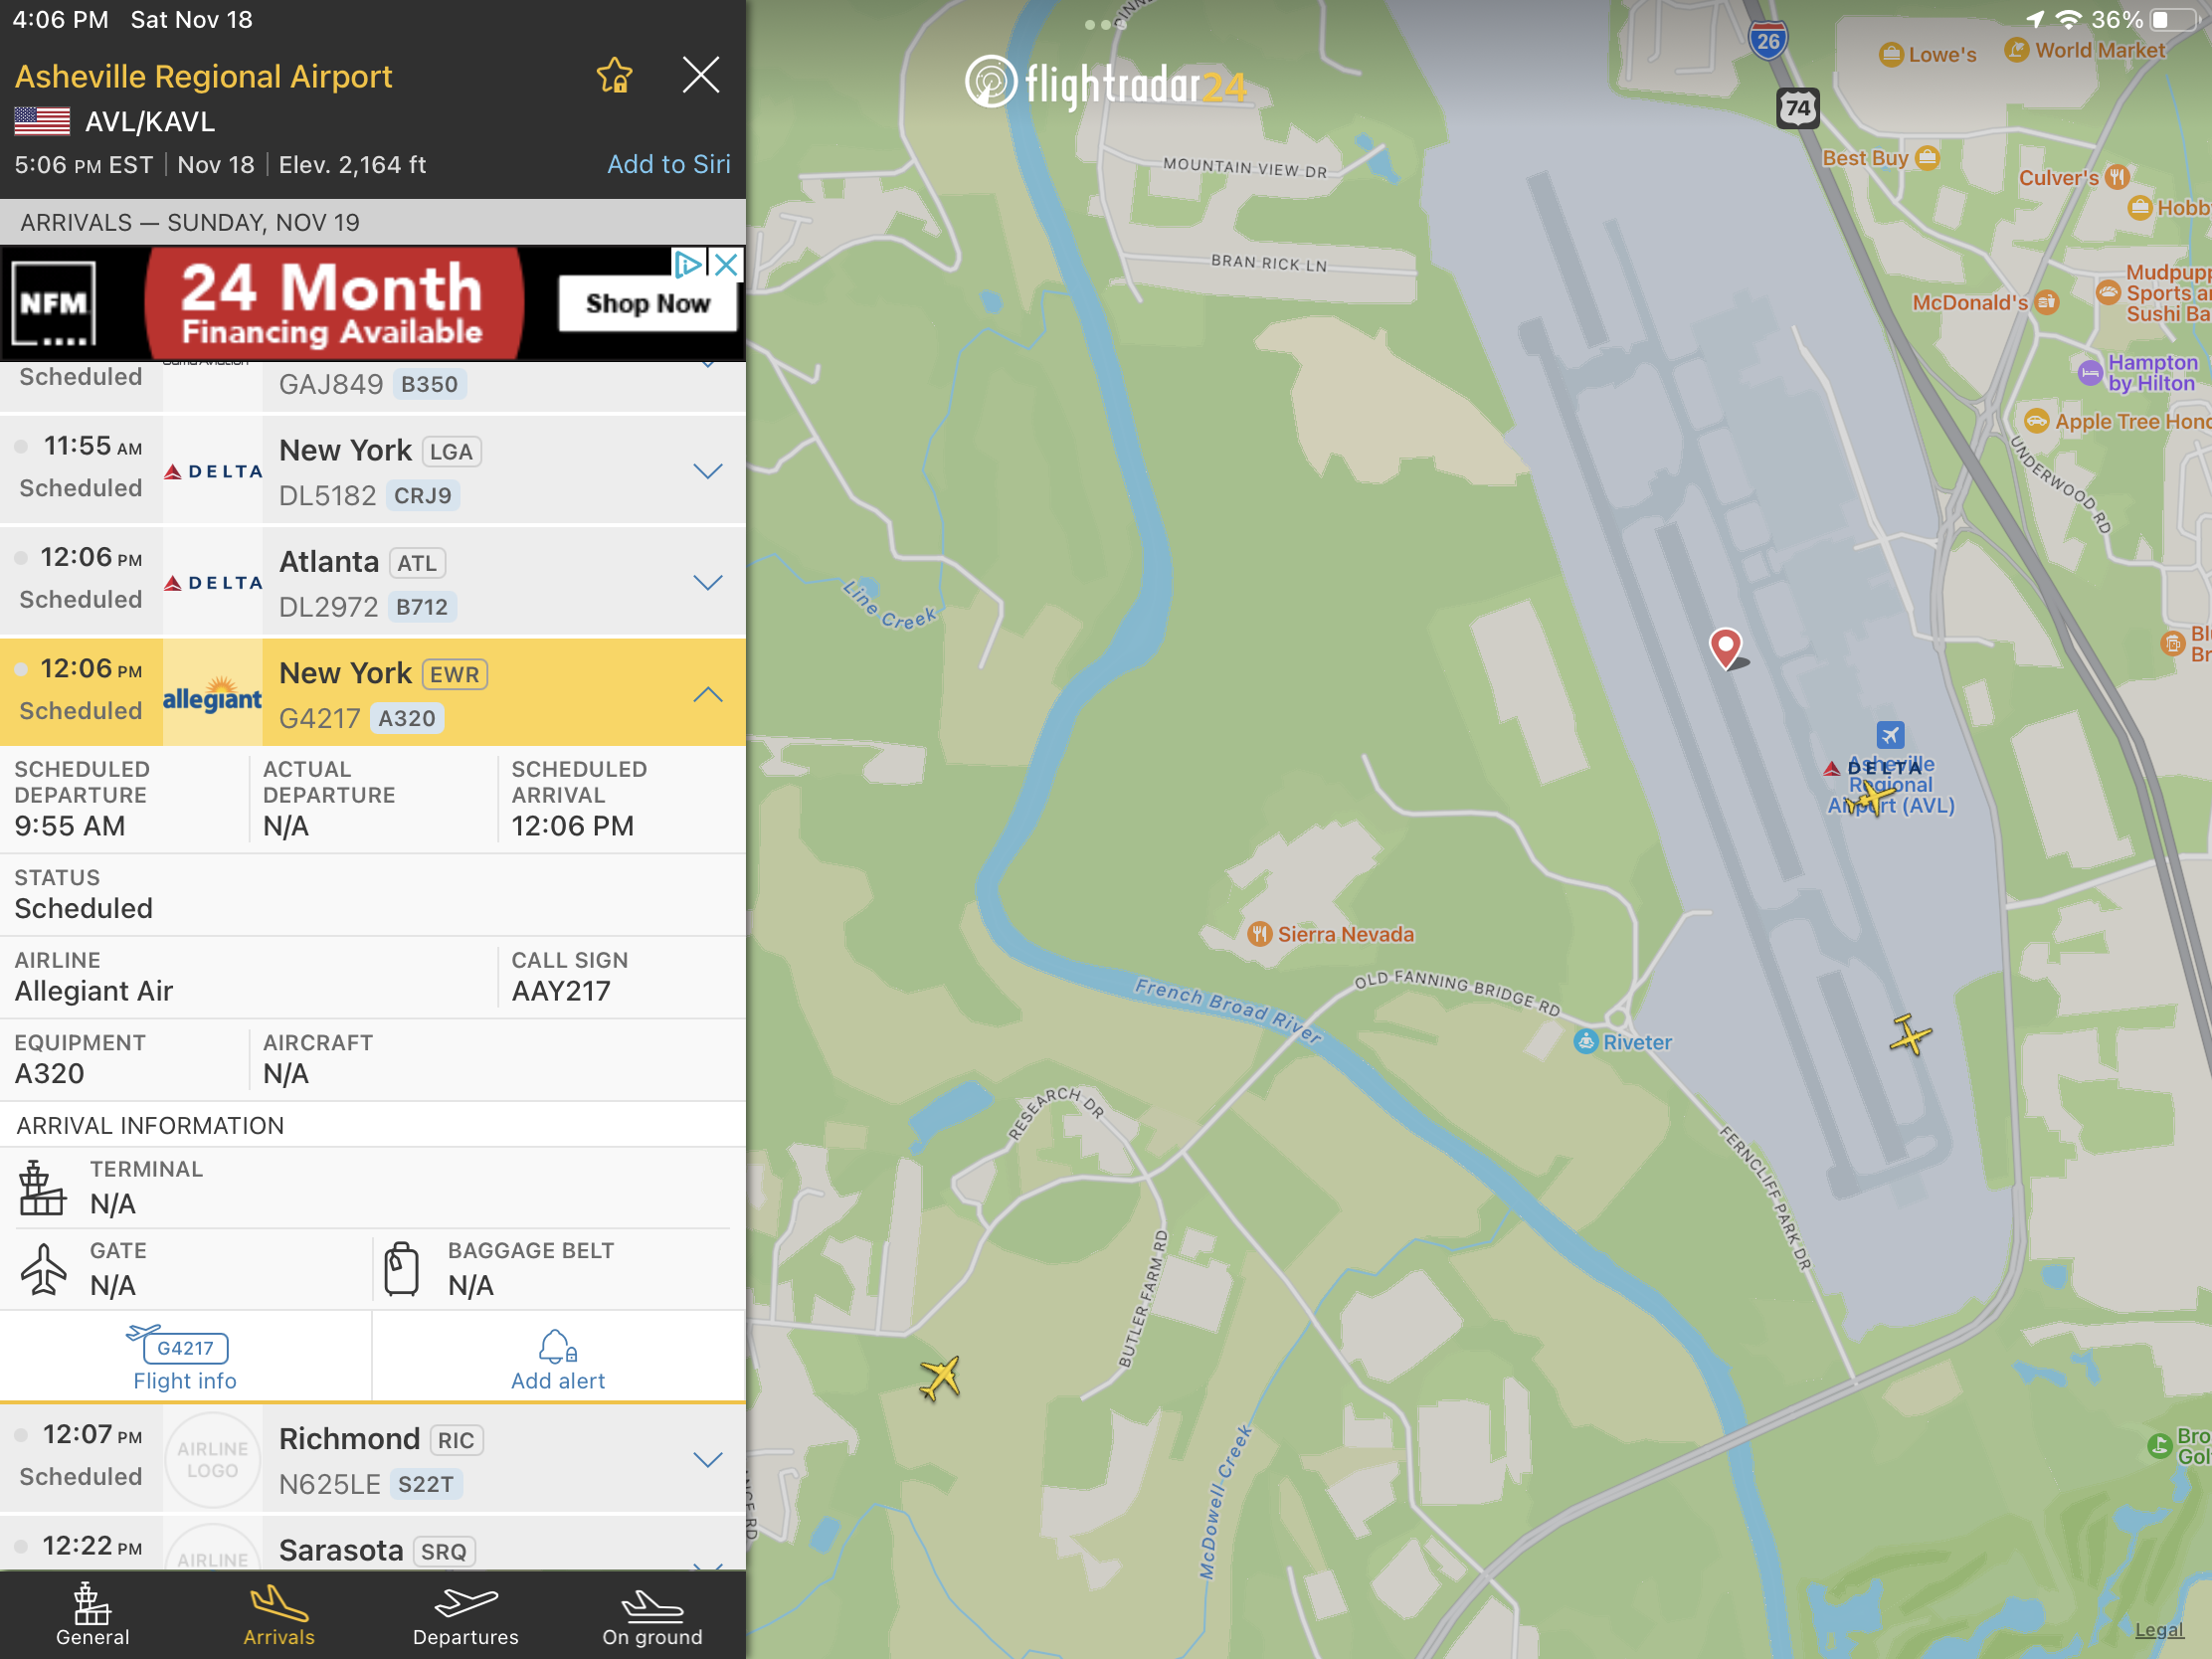Tap Add to Siri link

coord(669,164)
